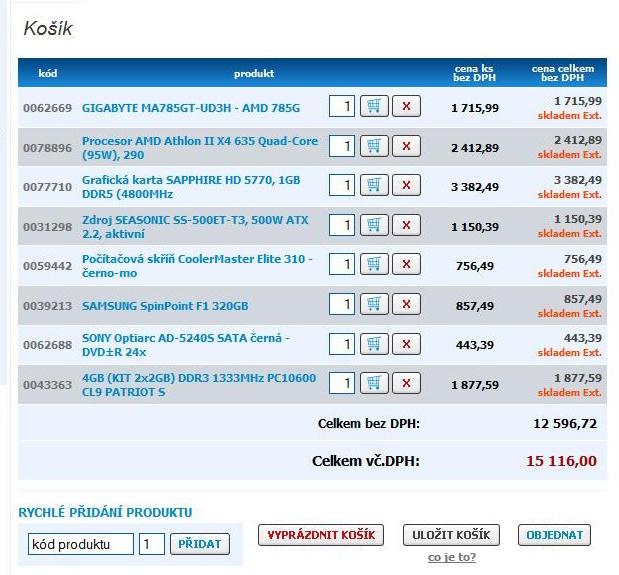619x575 pixels.
Task: Focus the 'kód produktu' input field
Action: pyautogui.click(x=81, y=544)
